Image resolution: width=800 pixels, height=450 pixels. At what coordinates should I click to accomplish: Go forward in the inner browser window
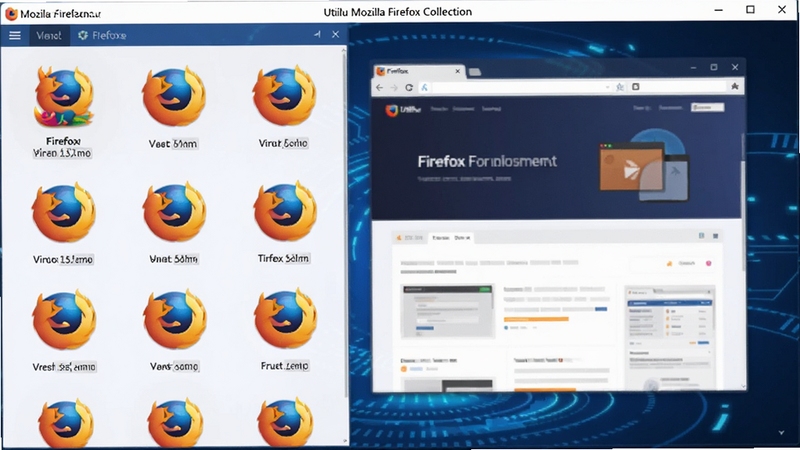pyautogui.click(x=393, y=88)
